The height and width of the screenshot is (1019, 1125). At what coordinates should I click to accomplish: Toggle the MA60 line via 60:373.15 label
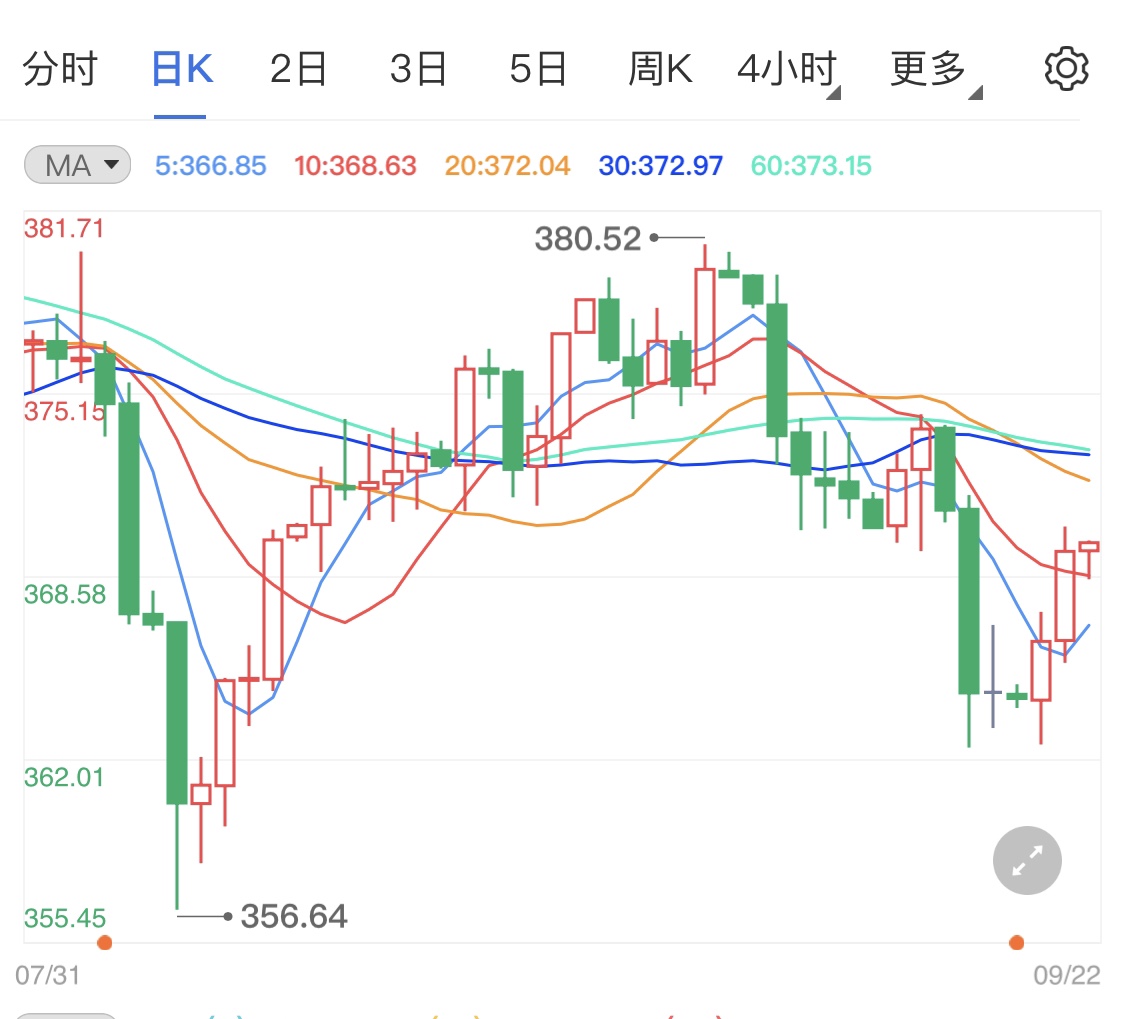[810, 165]
